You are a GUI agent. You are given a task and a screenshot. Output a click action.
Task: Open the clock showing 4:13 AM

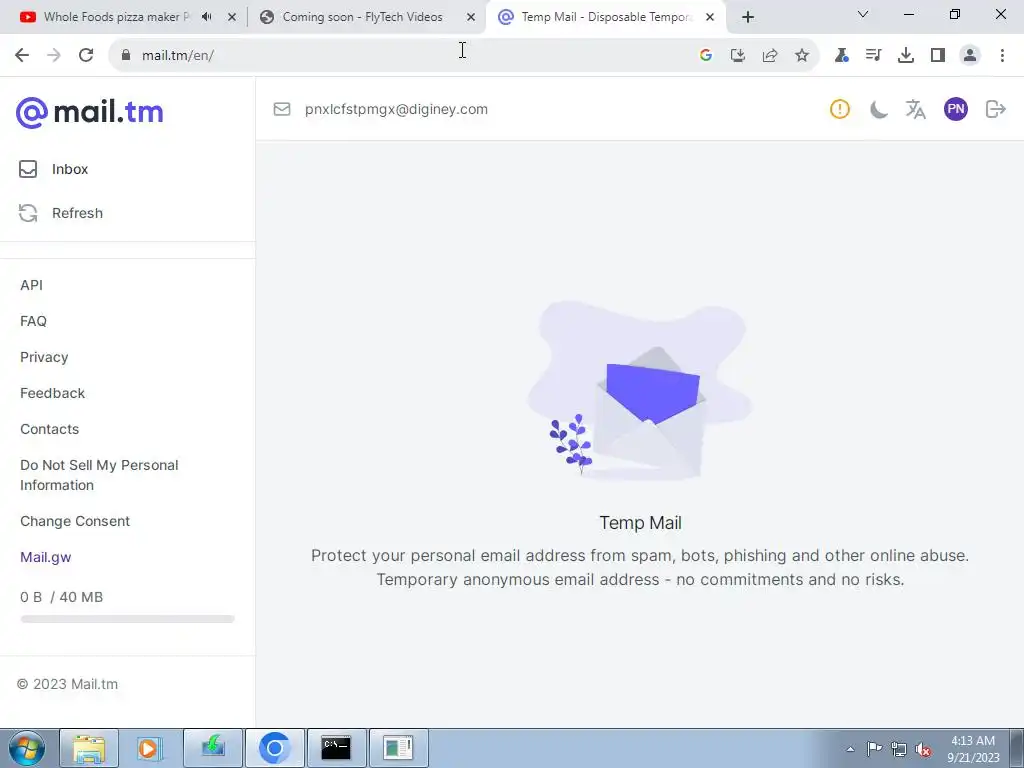pos(973,749)
